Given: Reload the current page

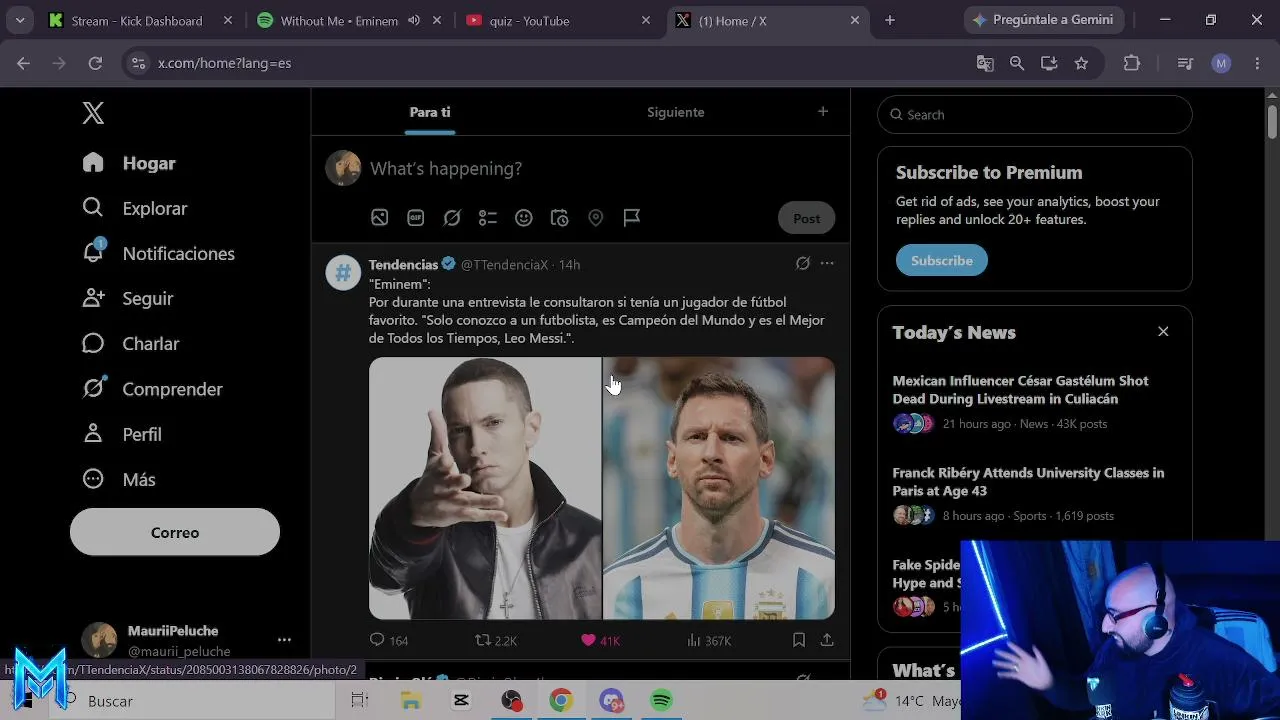Looking at the screenshot, I should click(x=95, y=63).
